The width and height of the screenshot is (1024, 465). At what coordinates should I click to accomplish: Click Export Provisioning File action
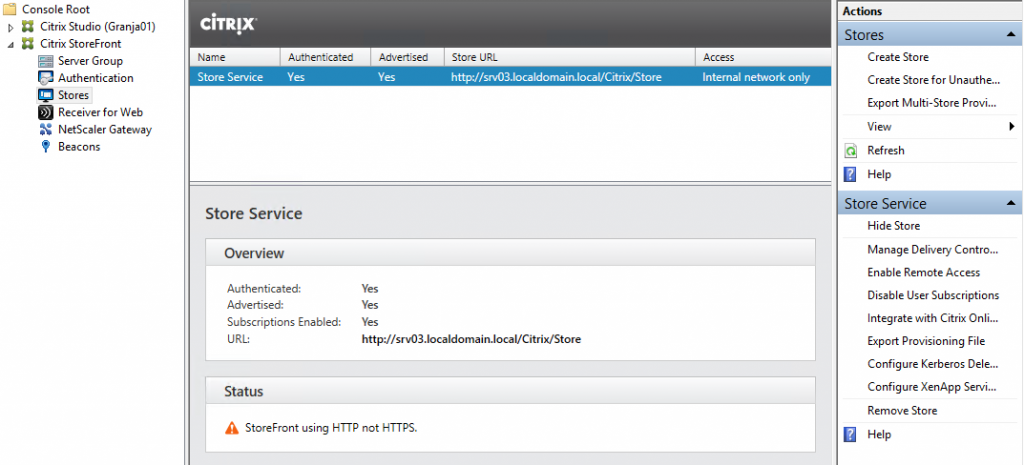point(926,341)
